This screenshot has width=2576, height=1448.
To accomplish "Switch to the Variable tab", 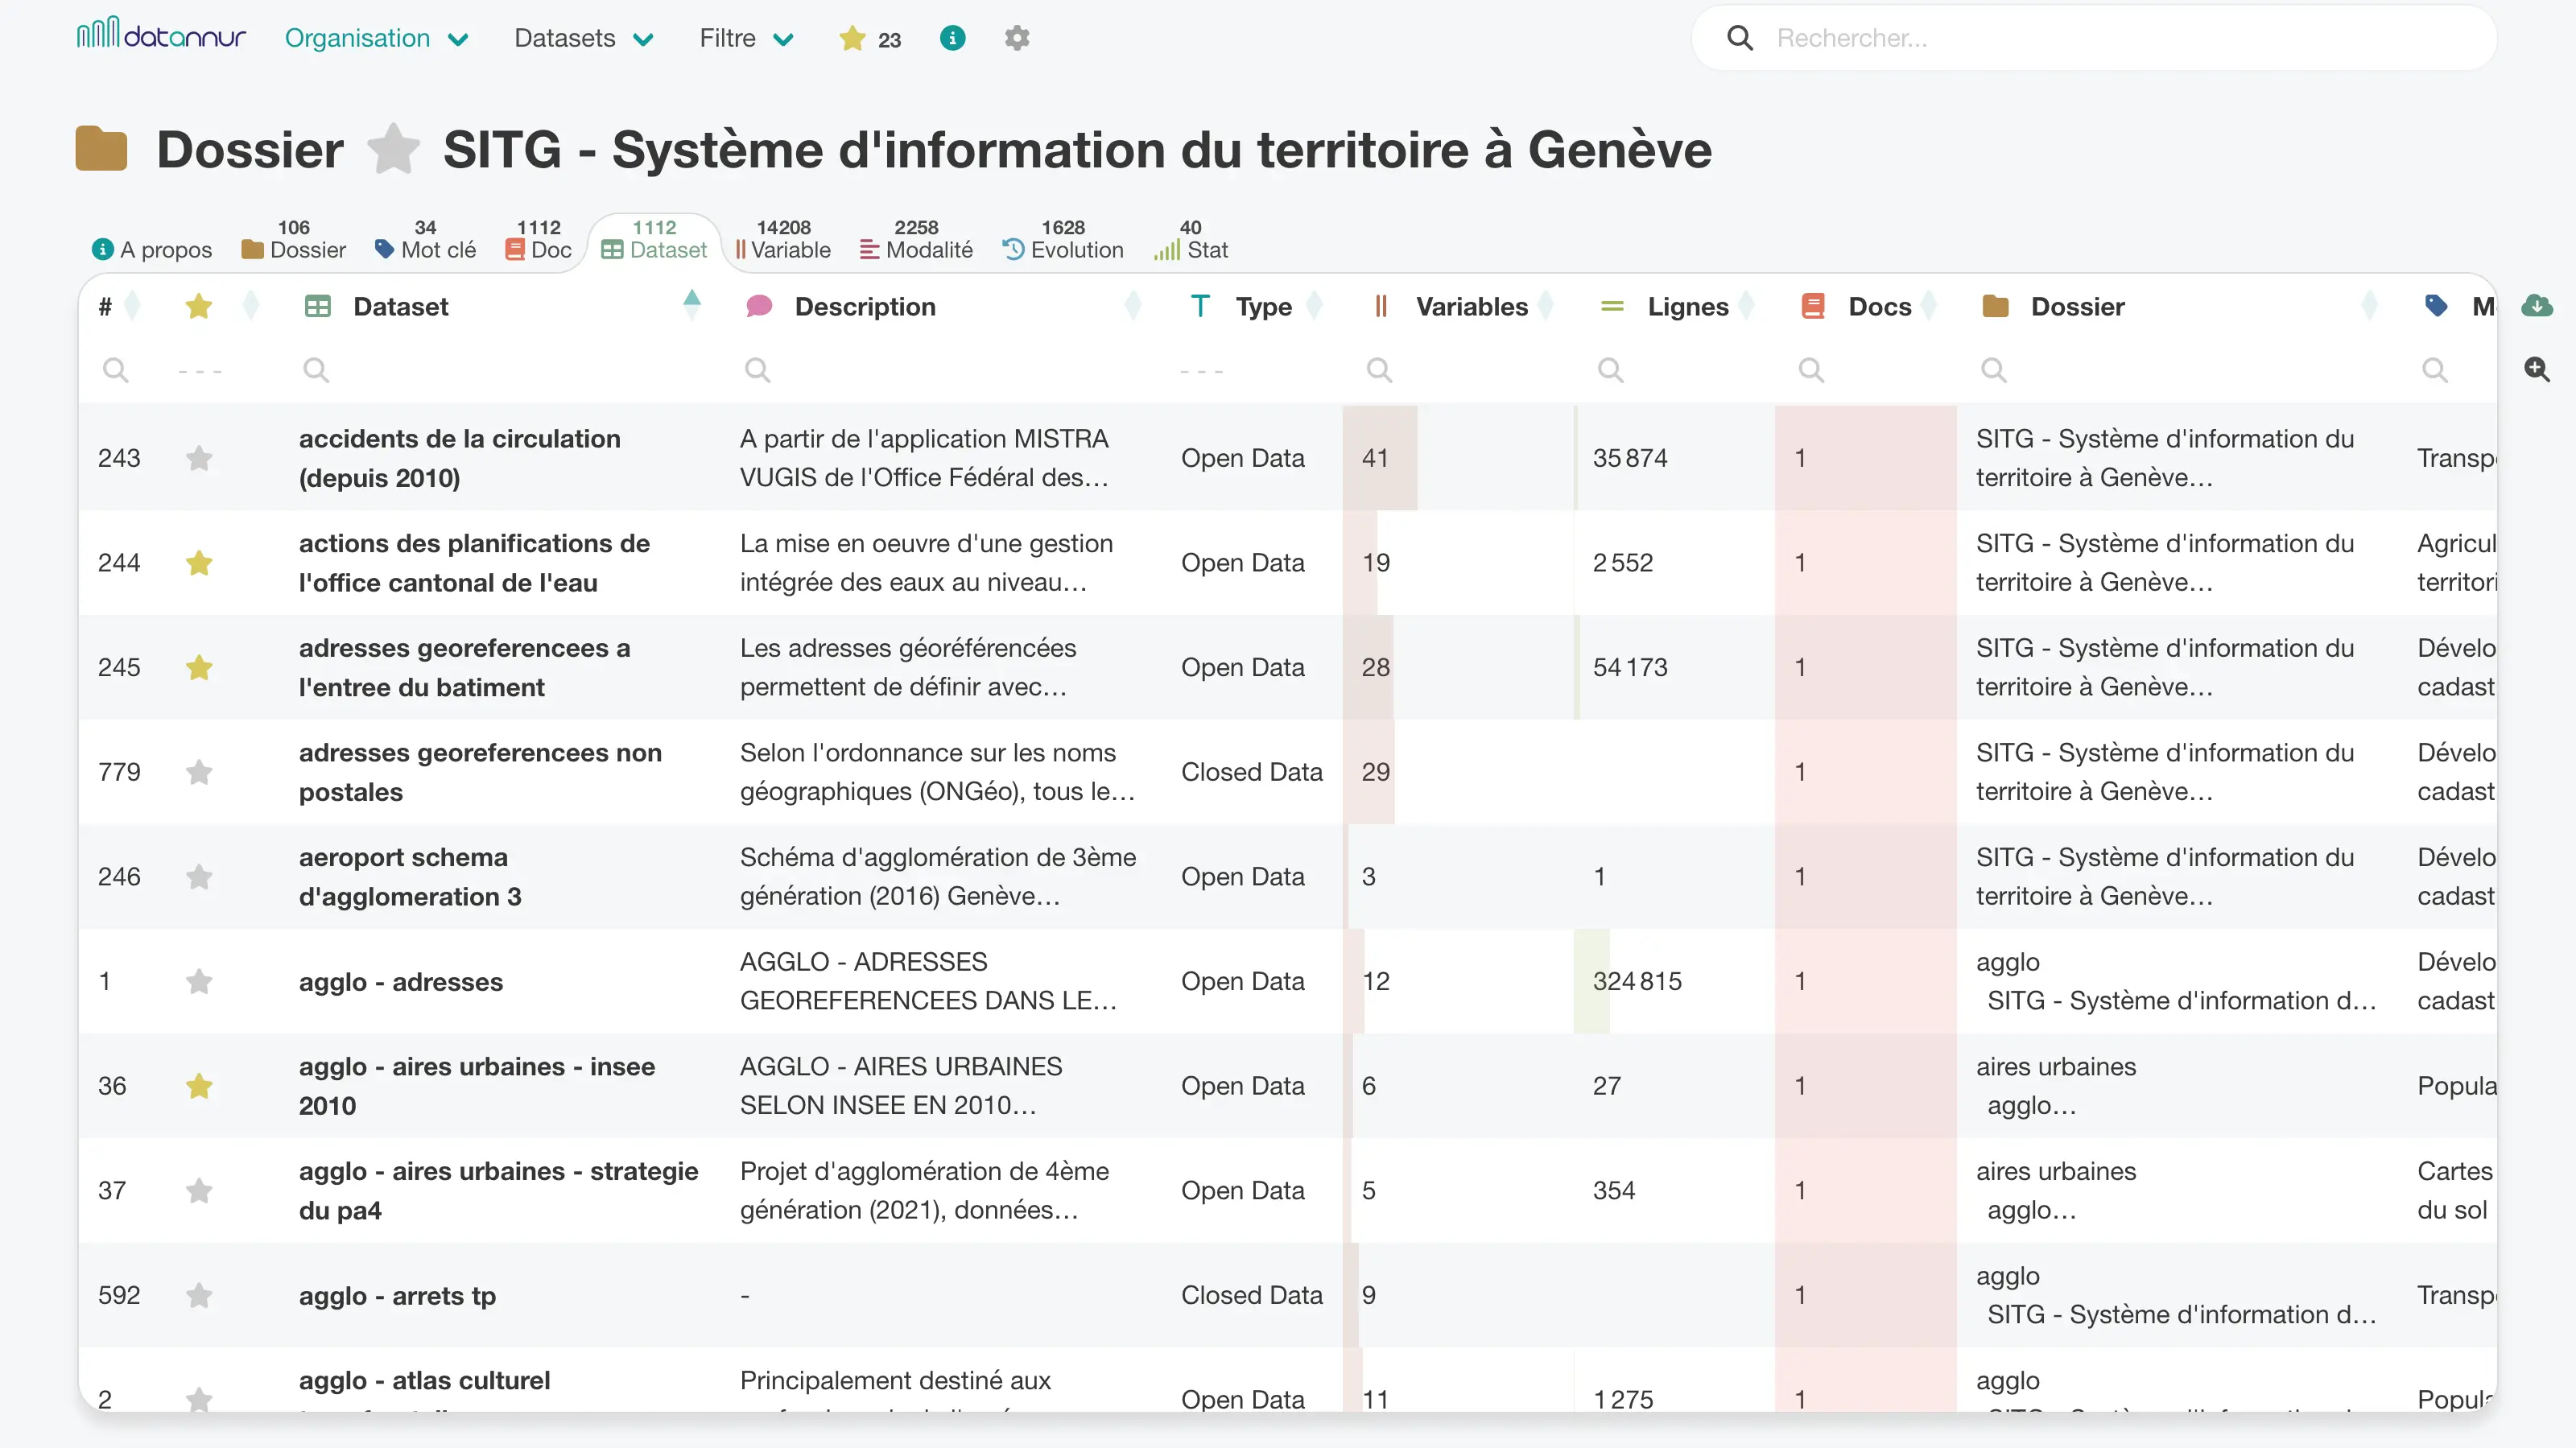I will (783, 241).
